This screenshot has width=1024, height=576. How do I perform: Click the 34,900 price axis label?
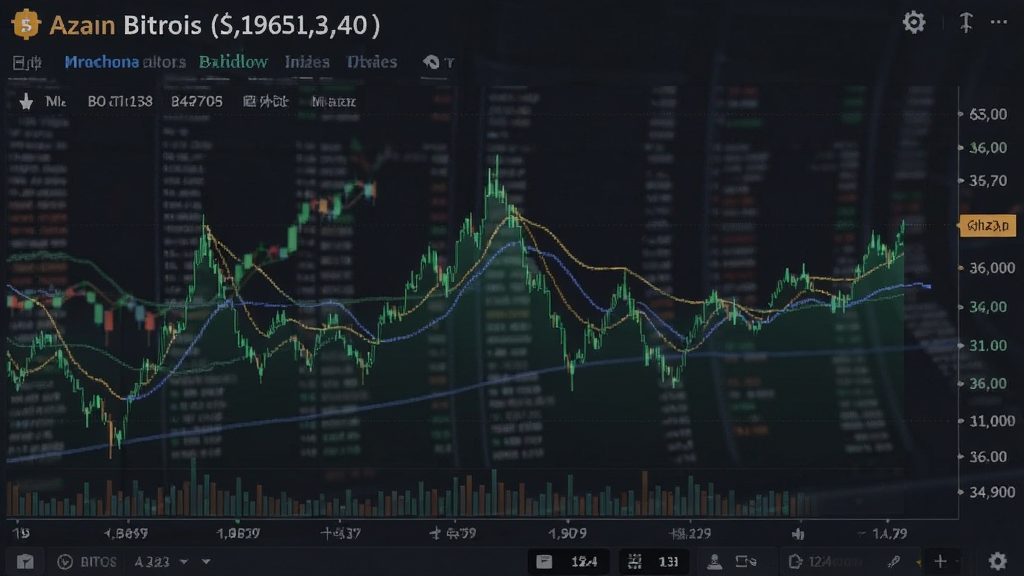[992, 492]
